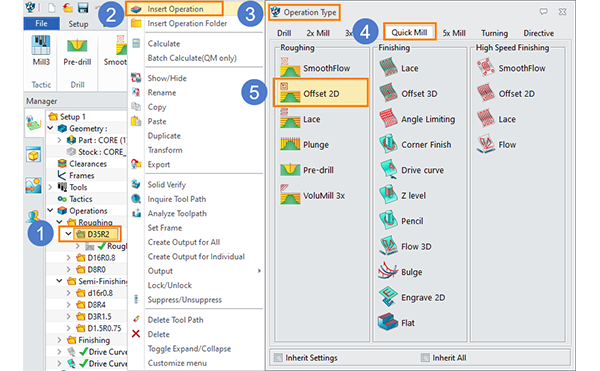The width and height of the screenshot is (600, 371).
Task: Select the Z level finishing operation
Action: click(x=403, y=195)
